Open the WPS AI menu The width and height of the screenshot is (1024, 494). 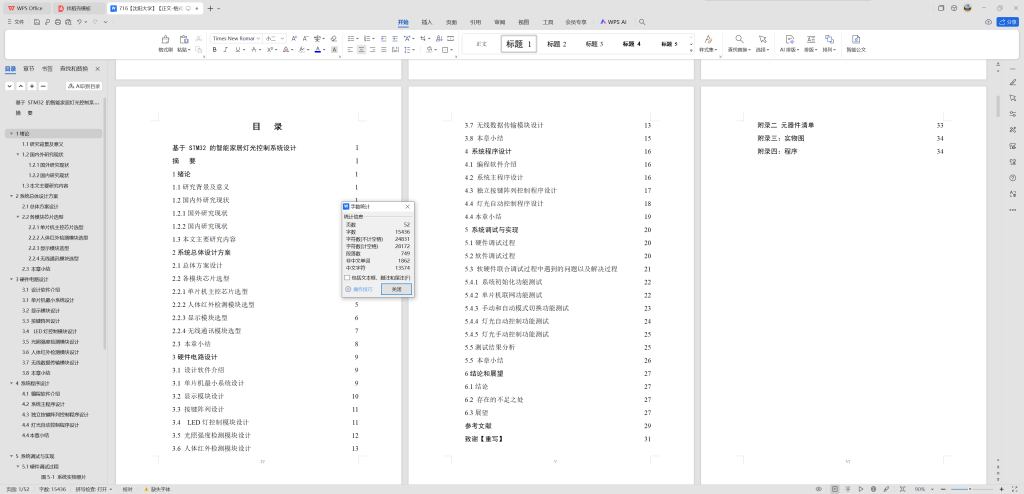click(614, 22)
